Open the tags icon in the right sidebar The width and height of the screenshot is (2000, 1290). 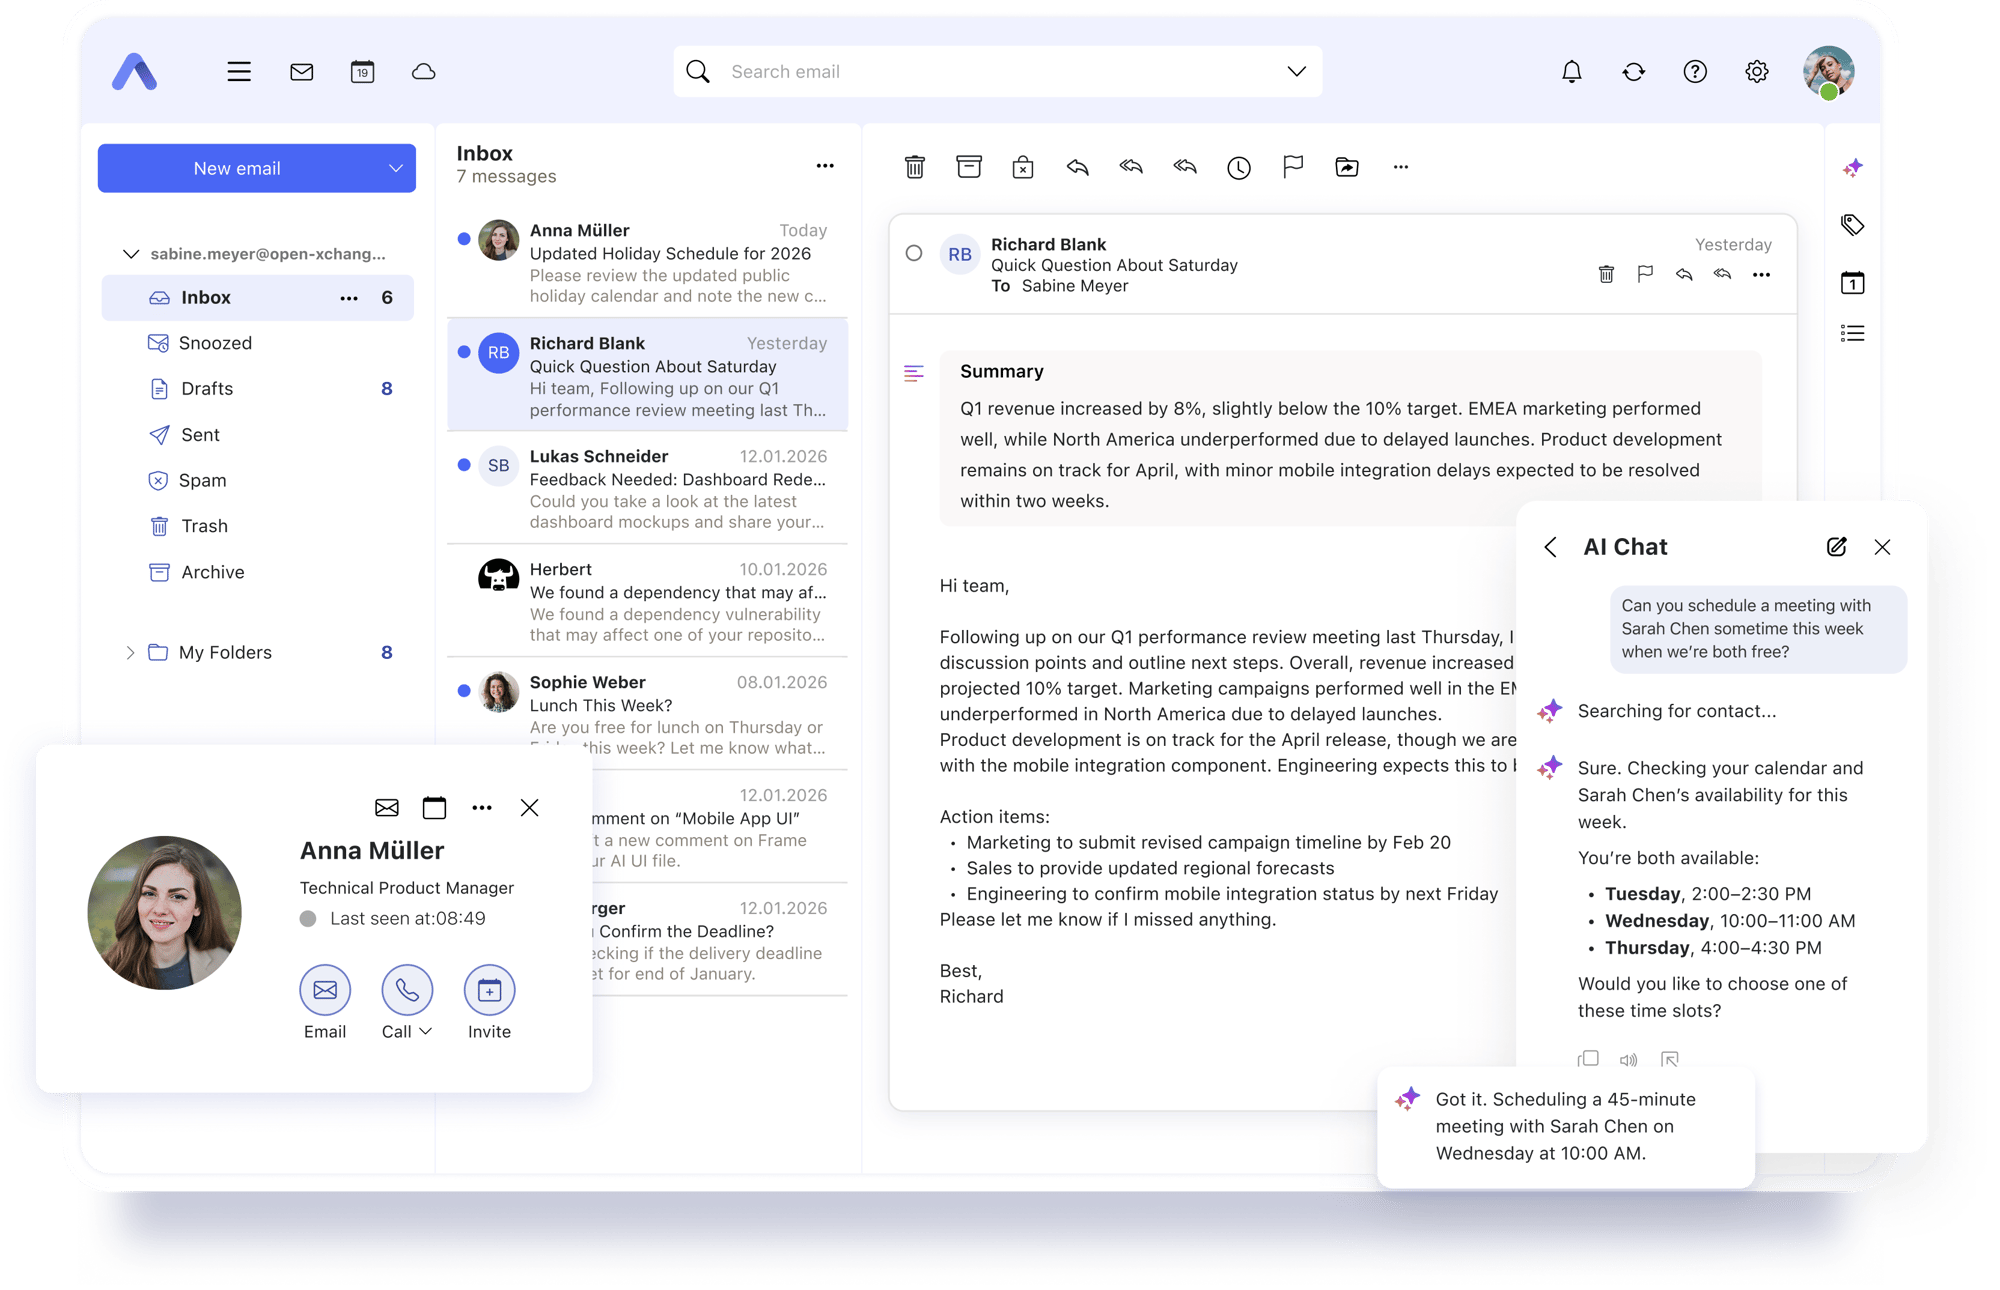1852,225
